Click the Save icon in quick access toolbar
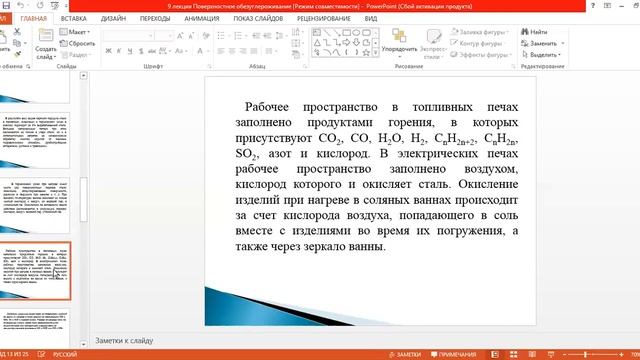 tap(6, 6)
